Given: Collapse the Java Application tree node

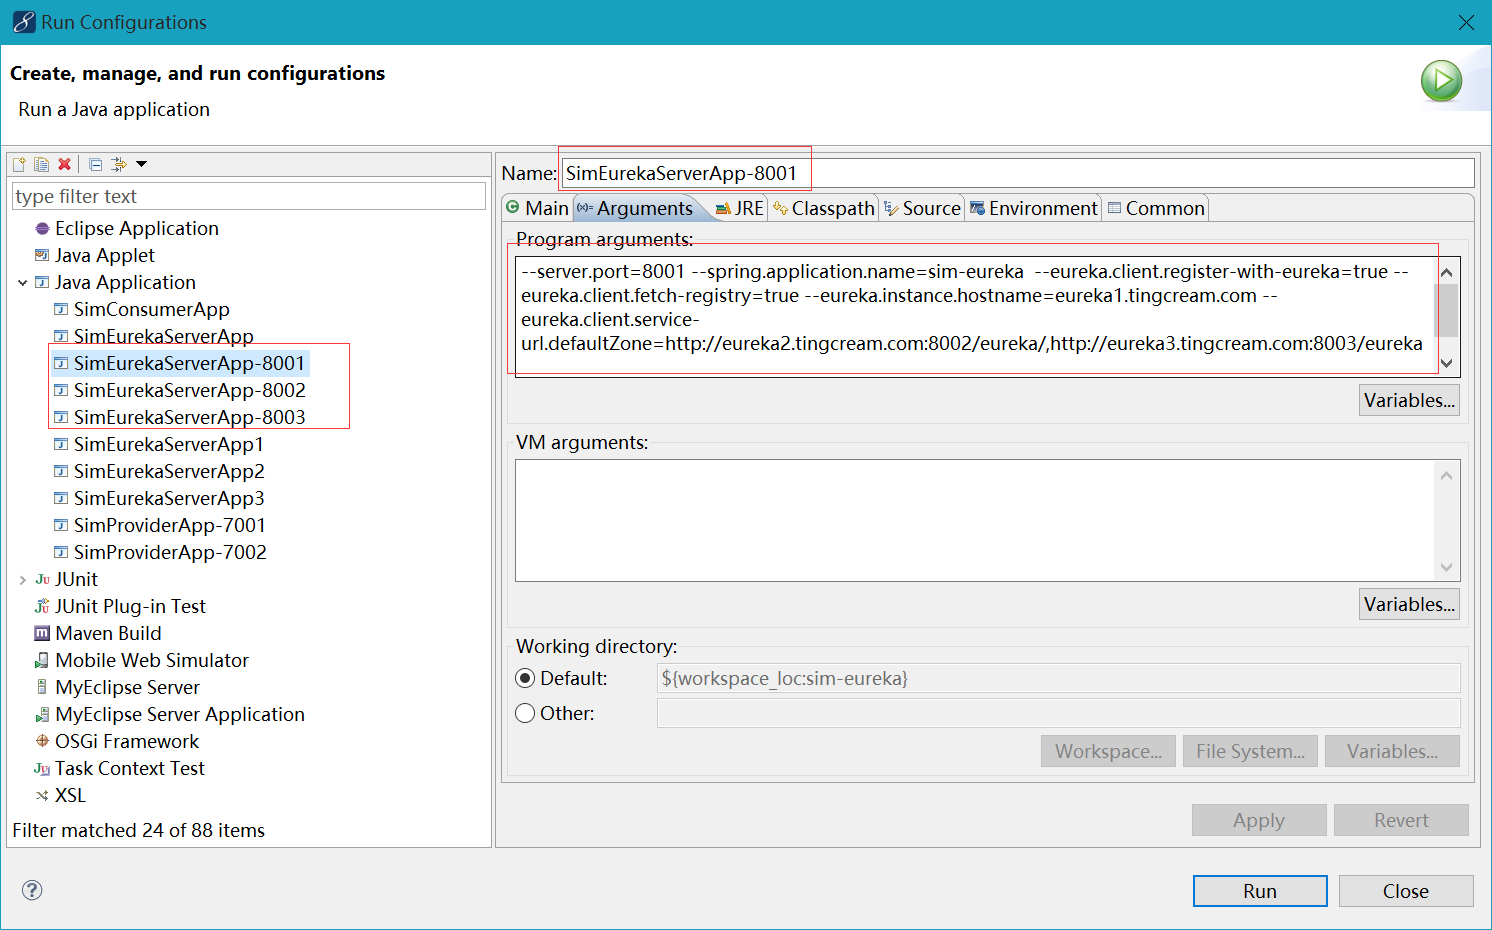Looking at the screenshot, I should point(22,283).
